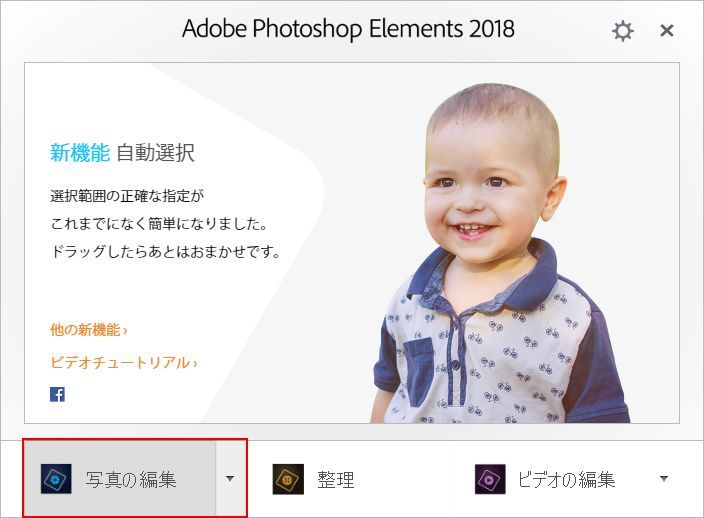
Task: Open the settings gear menu
Action: click(x=623, y=31)
